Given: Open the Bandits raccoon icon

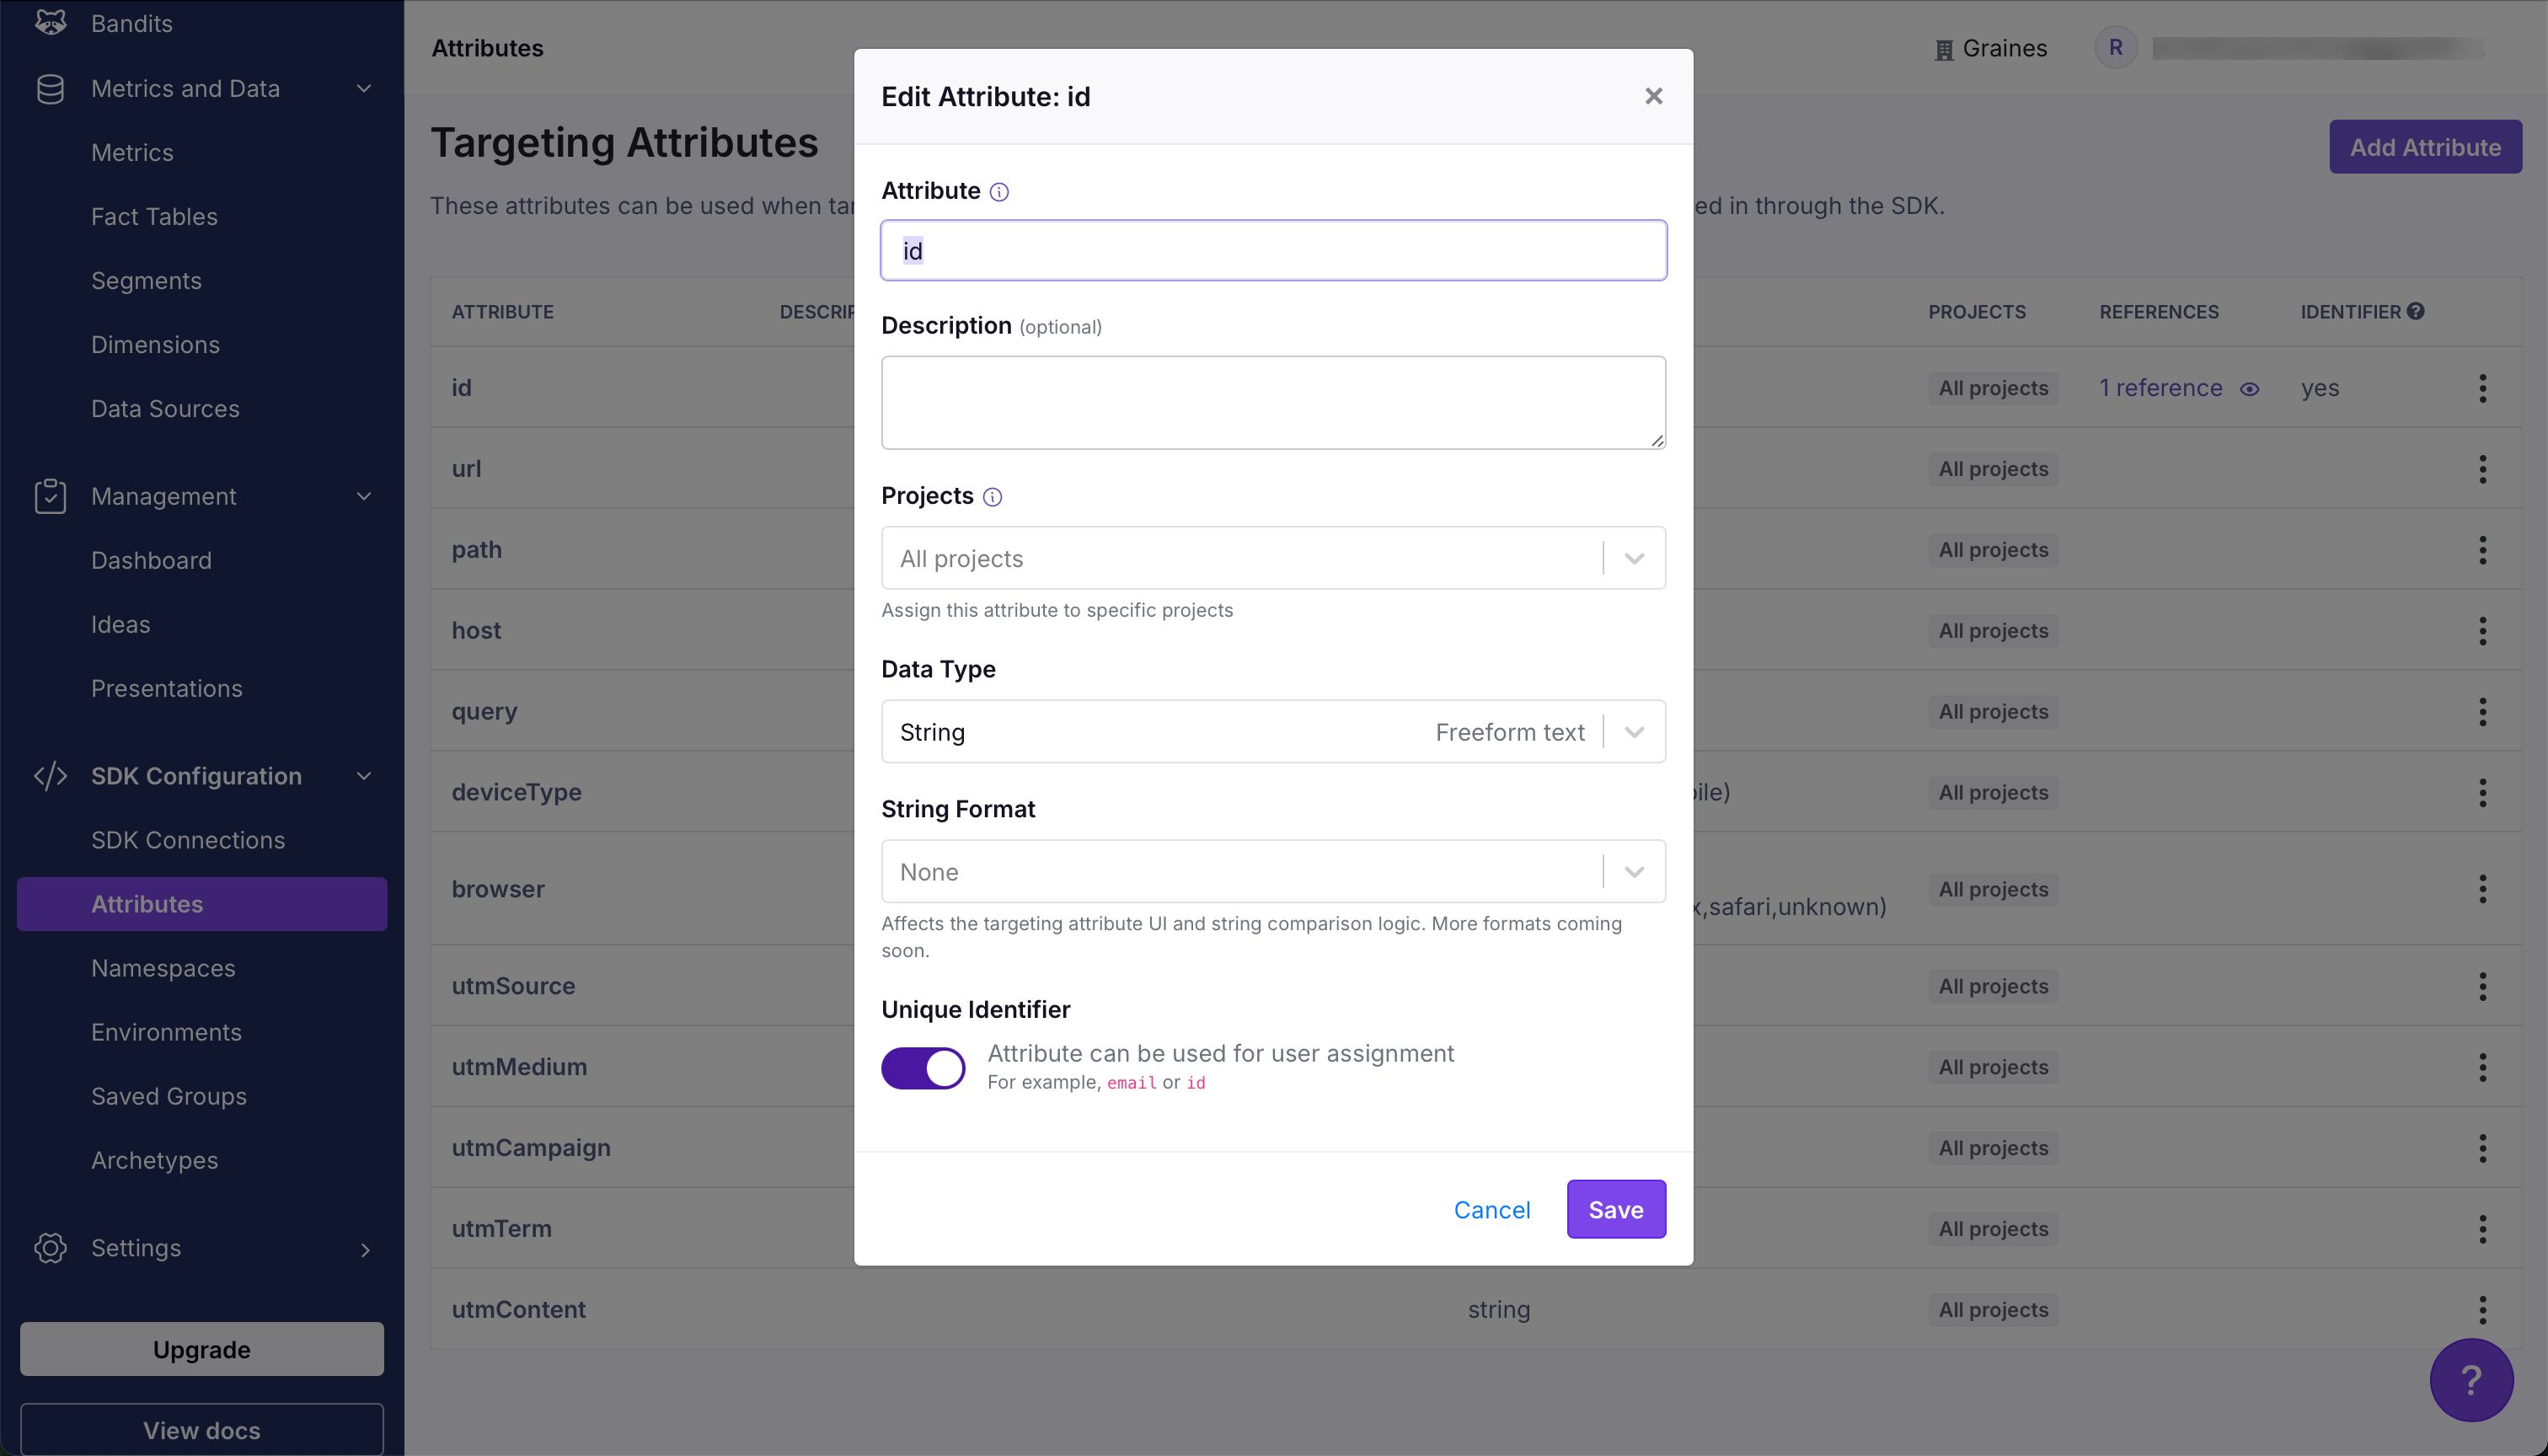Looking at the screenshot, I should click(51, 22).
